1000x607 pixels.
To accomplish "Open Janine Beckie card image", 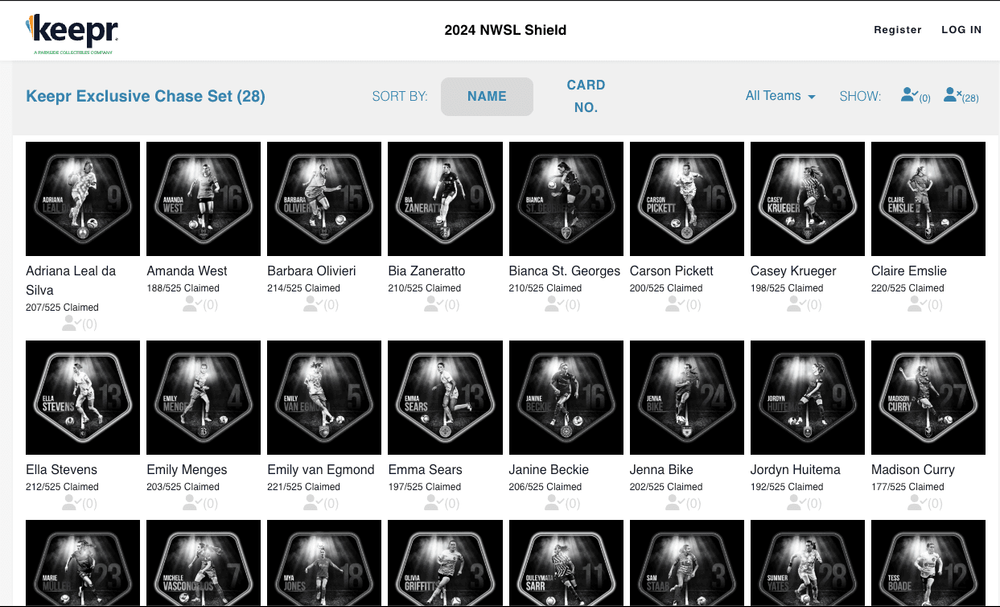I will click(566, 397).
